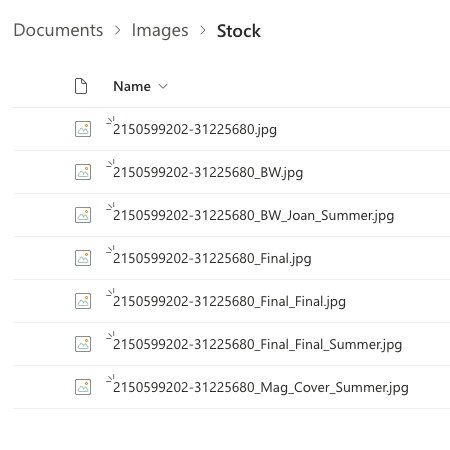Open the Name column sort dropdown arrow
This screenshot has height=450, width=450.
[x=163, y=87]
